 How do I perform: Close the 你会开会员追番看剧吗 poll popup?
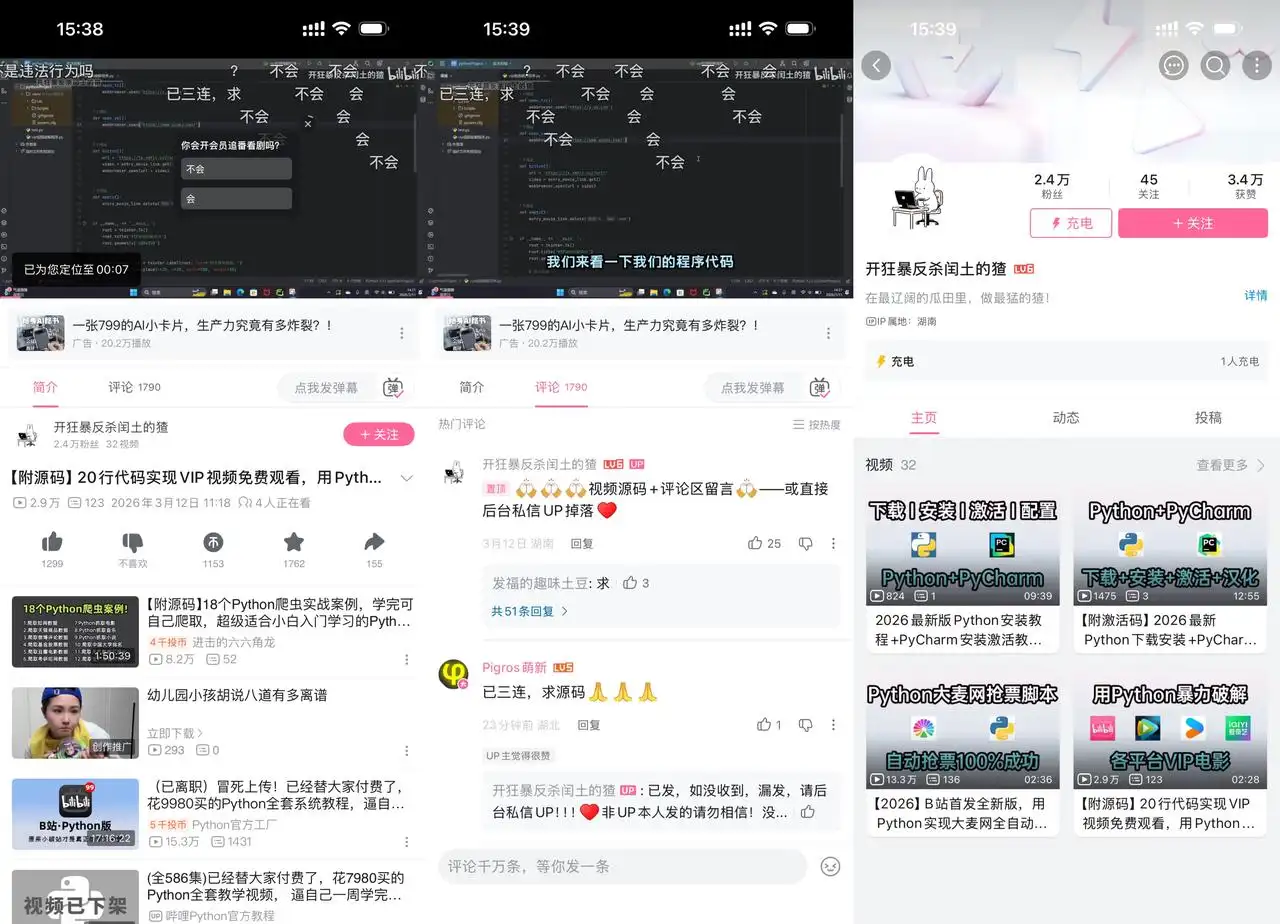pyautogui.click(x=308, y=123)
